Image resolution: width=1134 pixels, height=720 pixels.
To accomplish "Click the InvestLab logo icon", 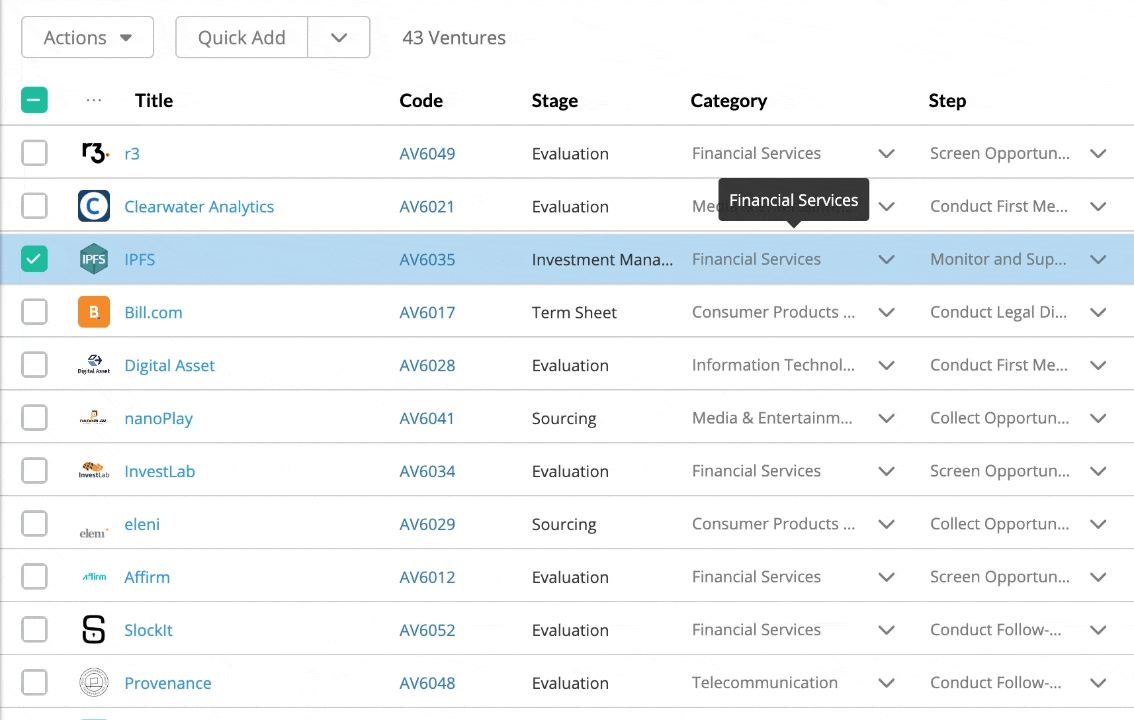I will 94,471.
